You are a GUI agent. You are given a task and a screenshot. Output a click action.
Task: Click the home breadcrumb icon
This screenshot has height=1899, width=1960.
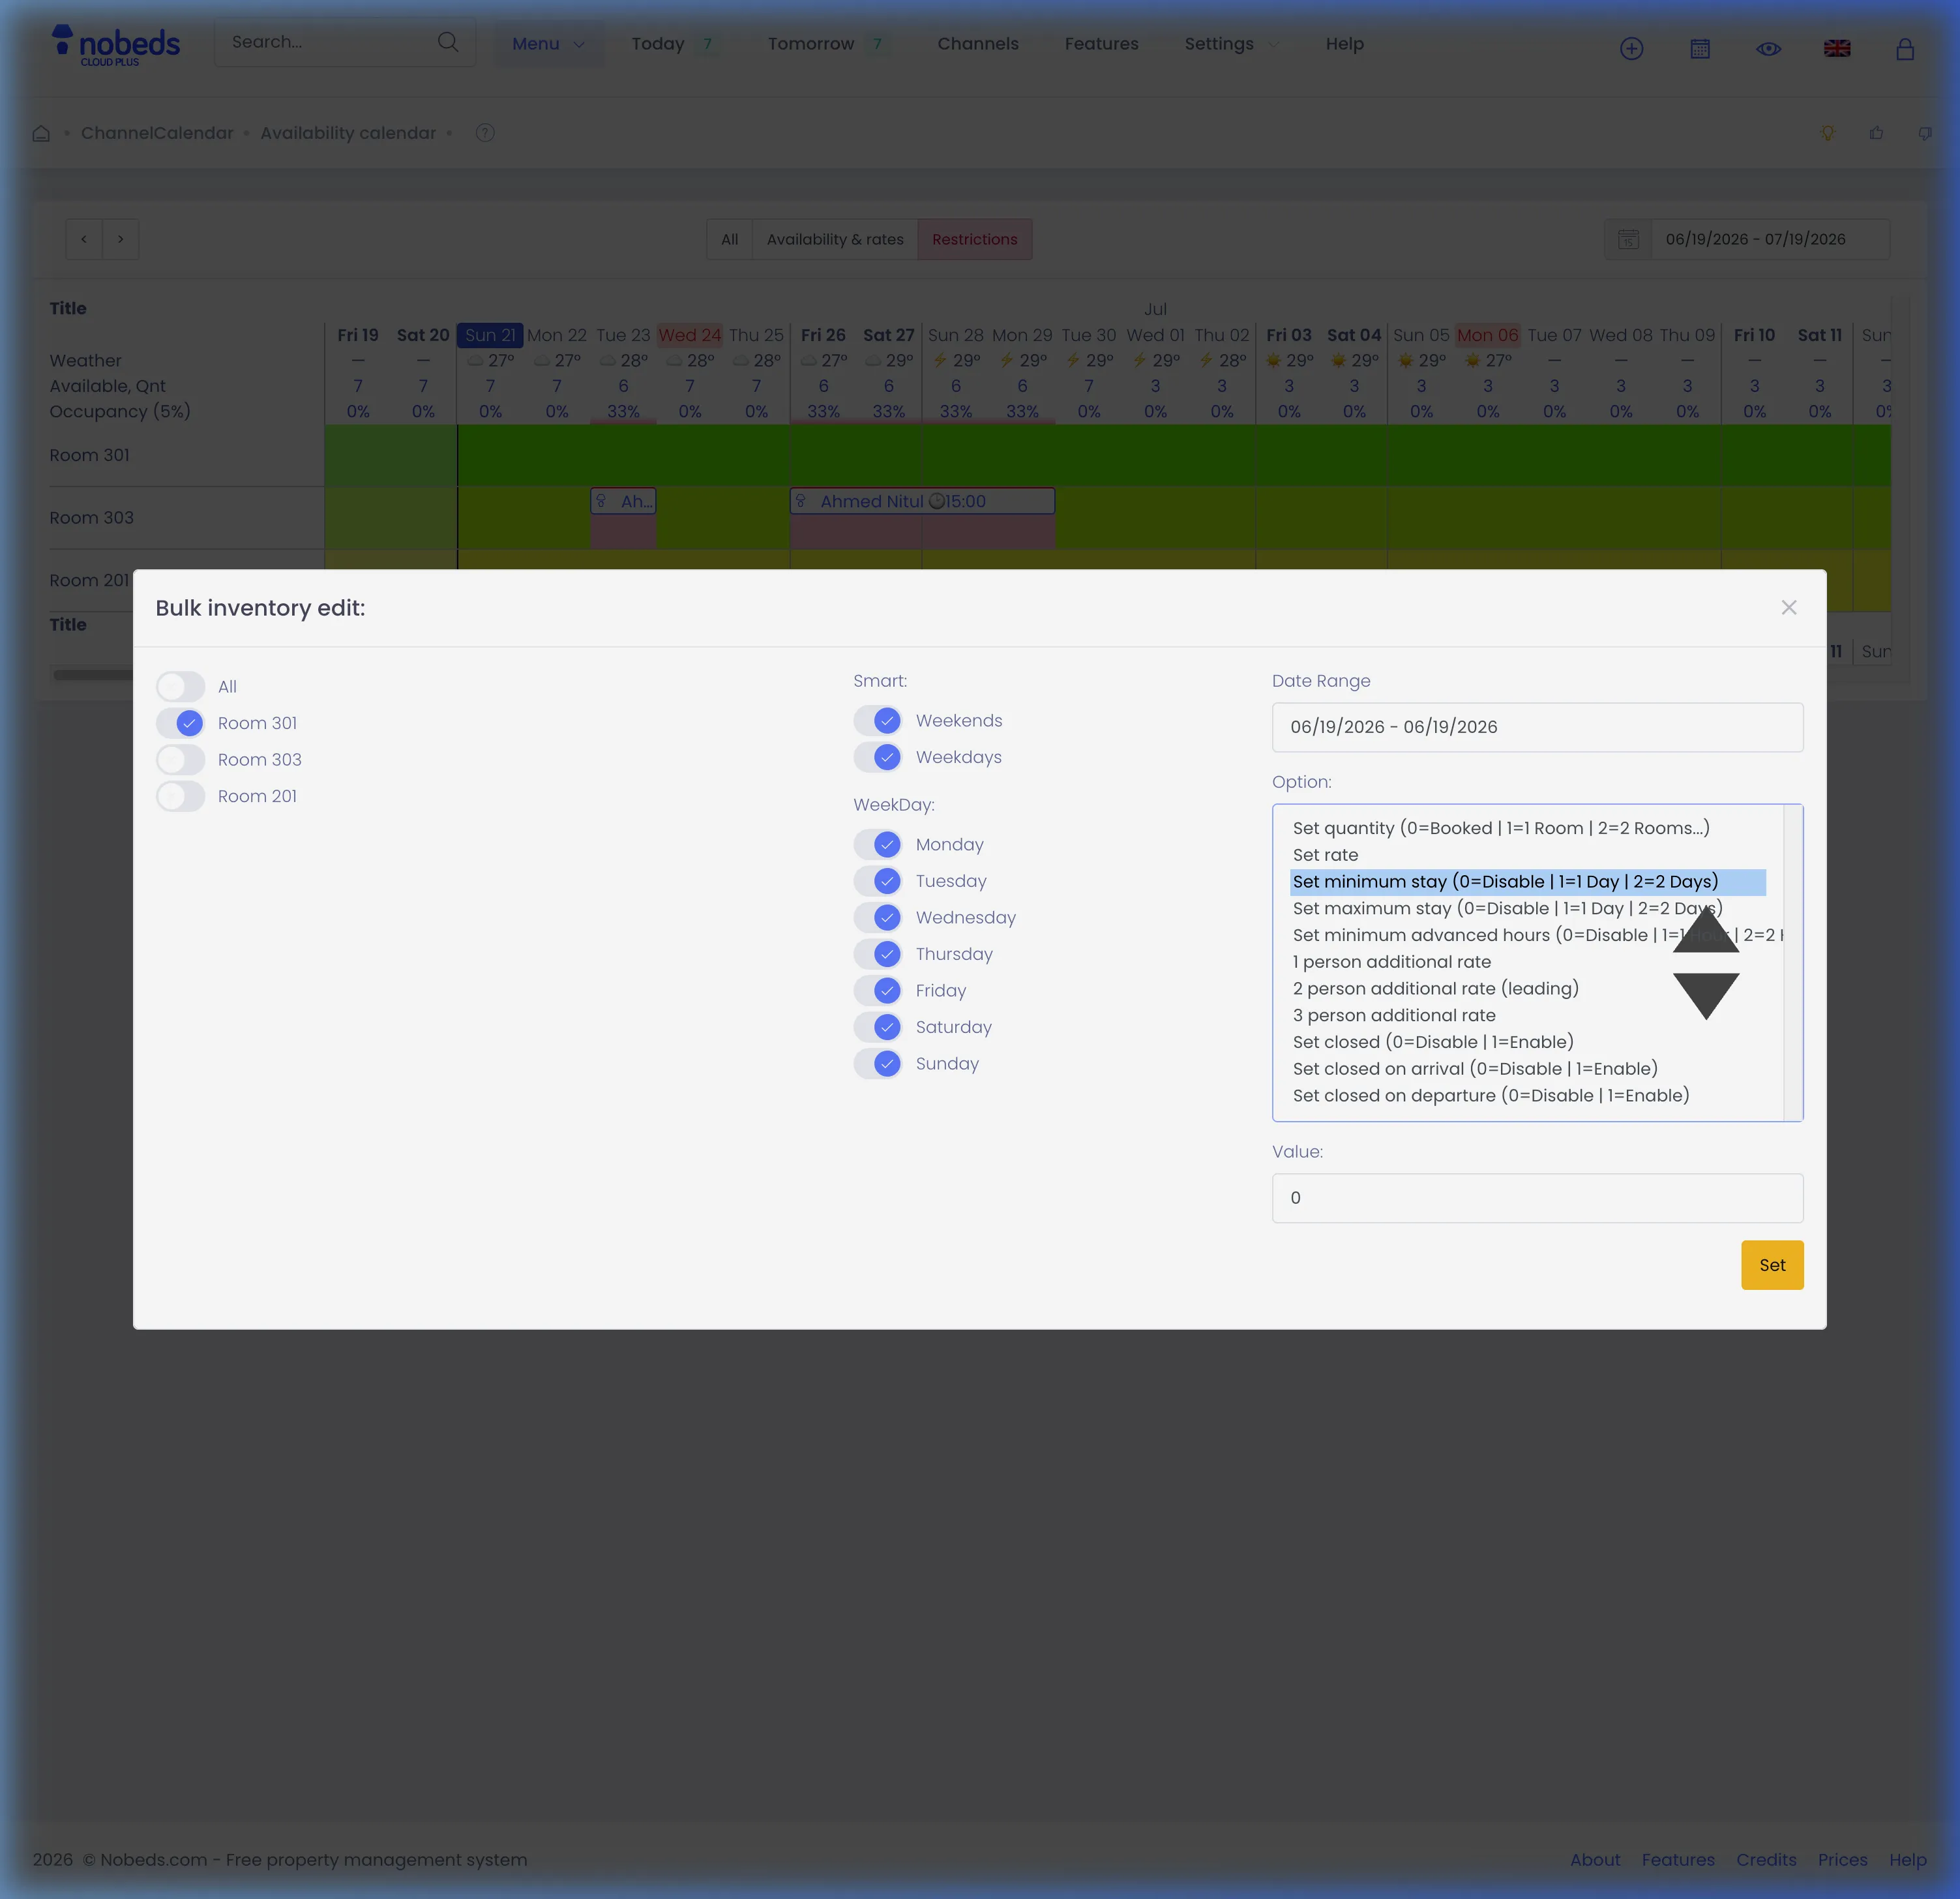click(41, 133)
